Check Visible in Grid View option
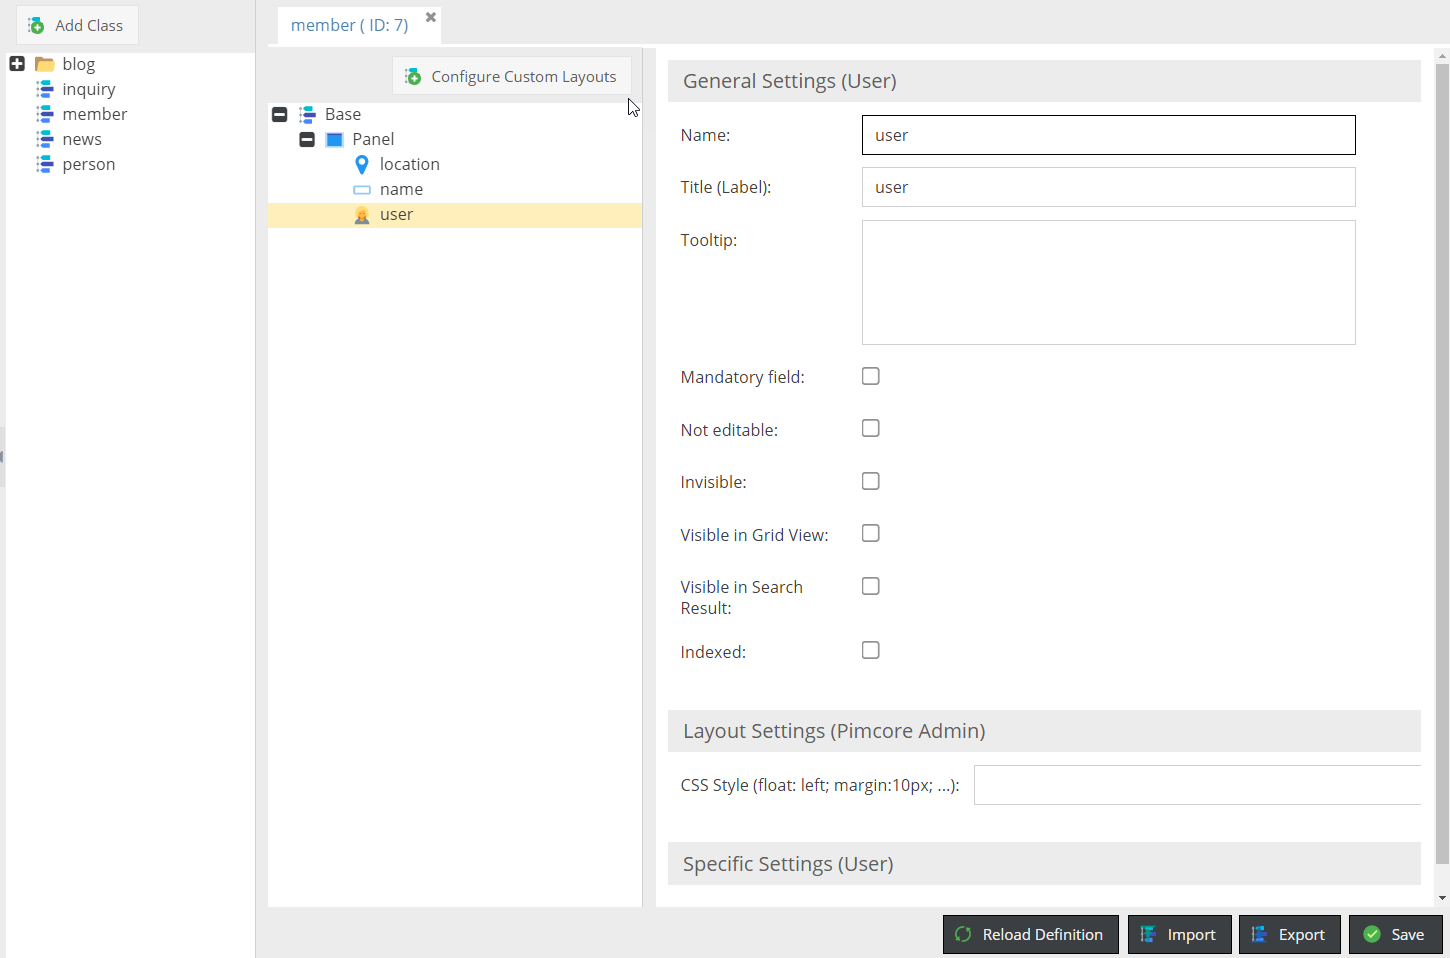The height and width of the screenshot is (958, 1450). (x=871, y=533)
